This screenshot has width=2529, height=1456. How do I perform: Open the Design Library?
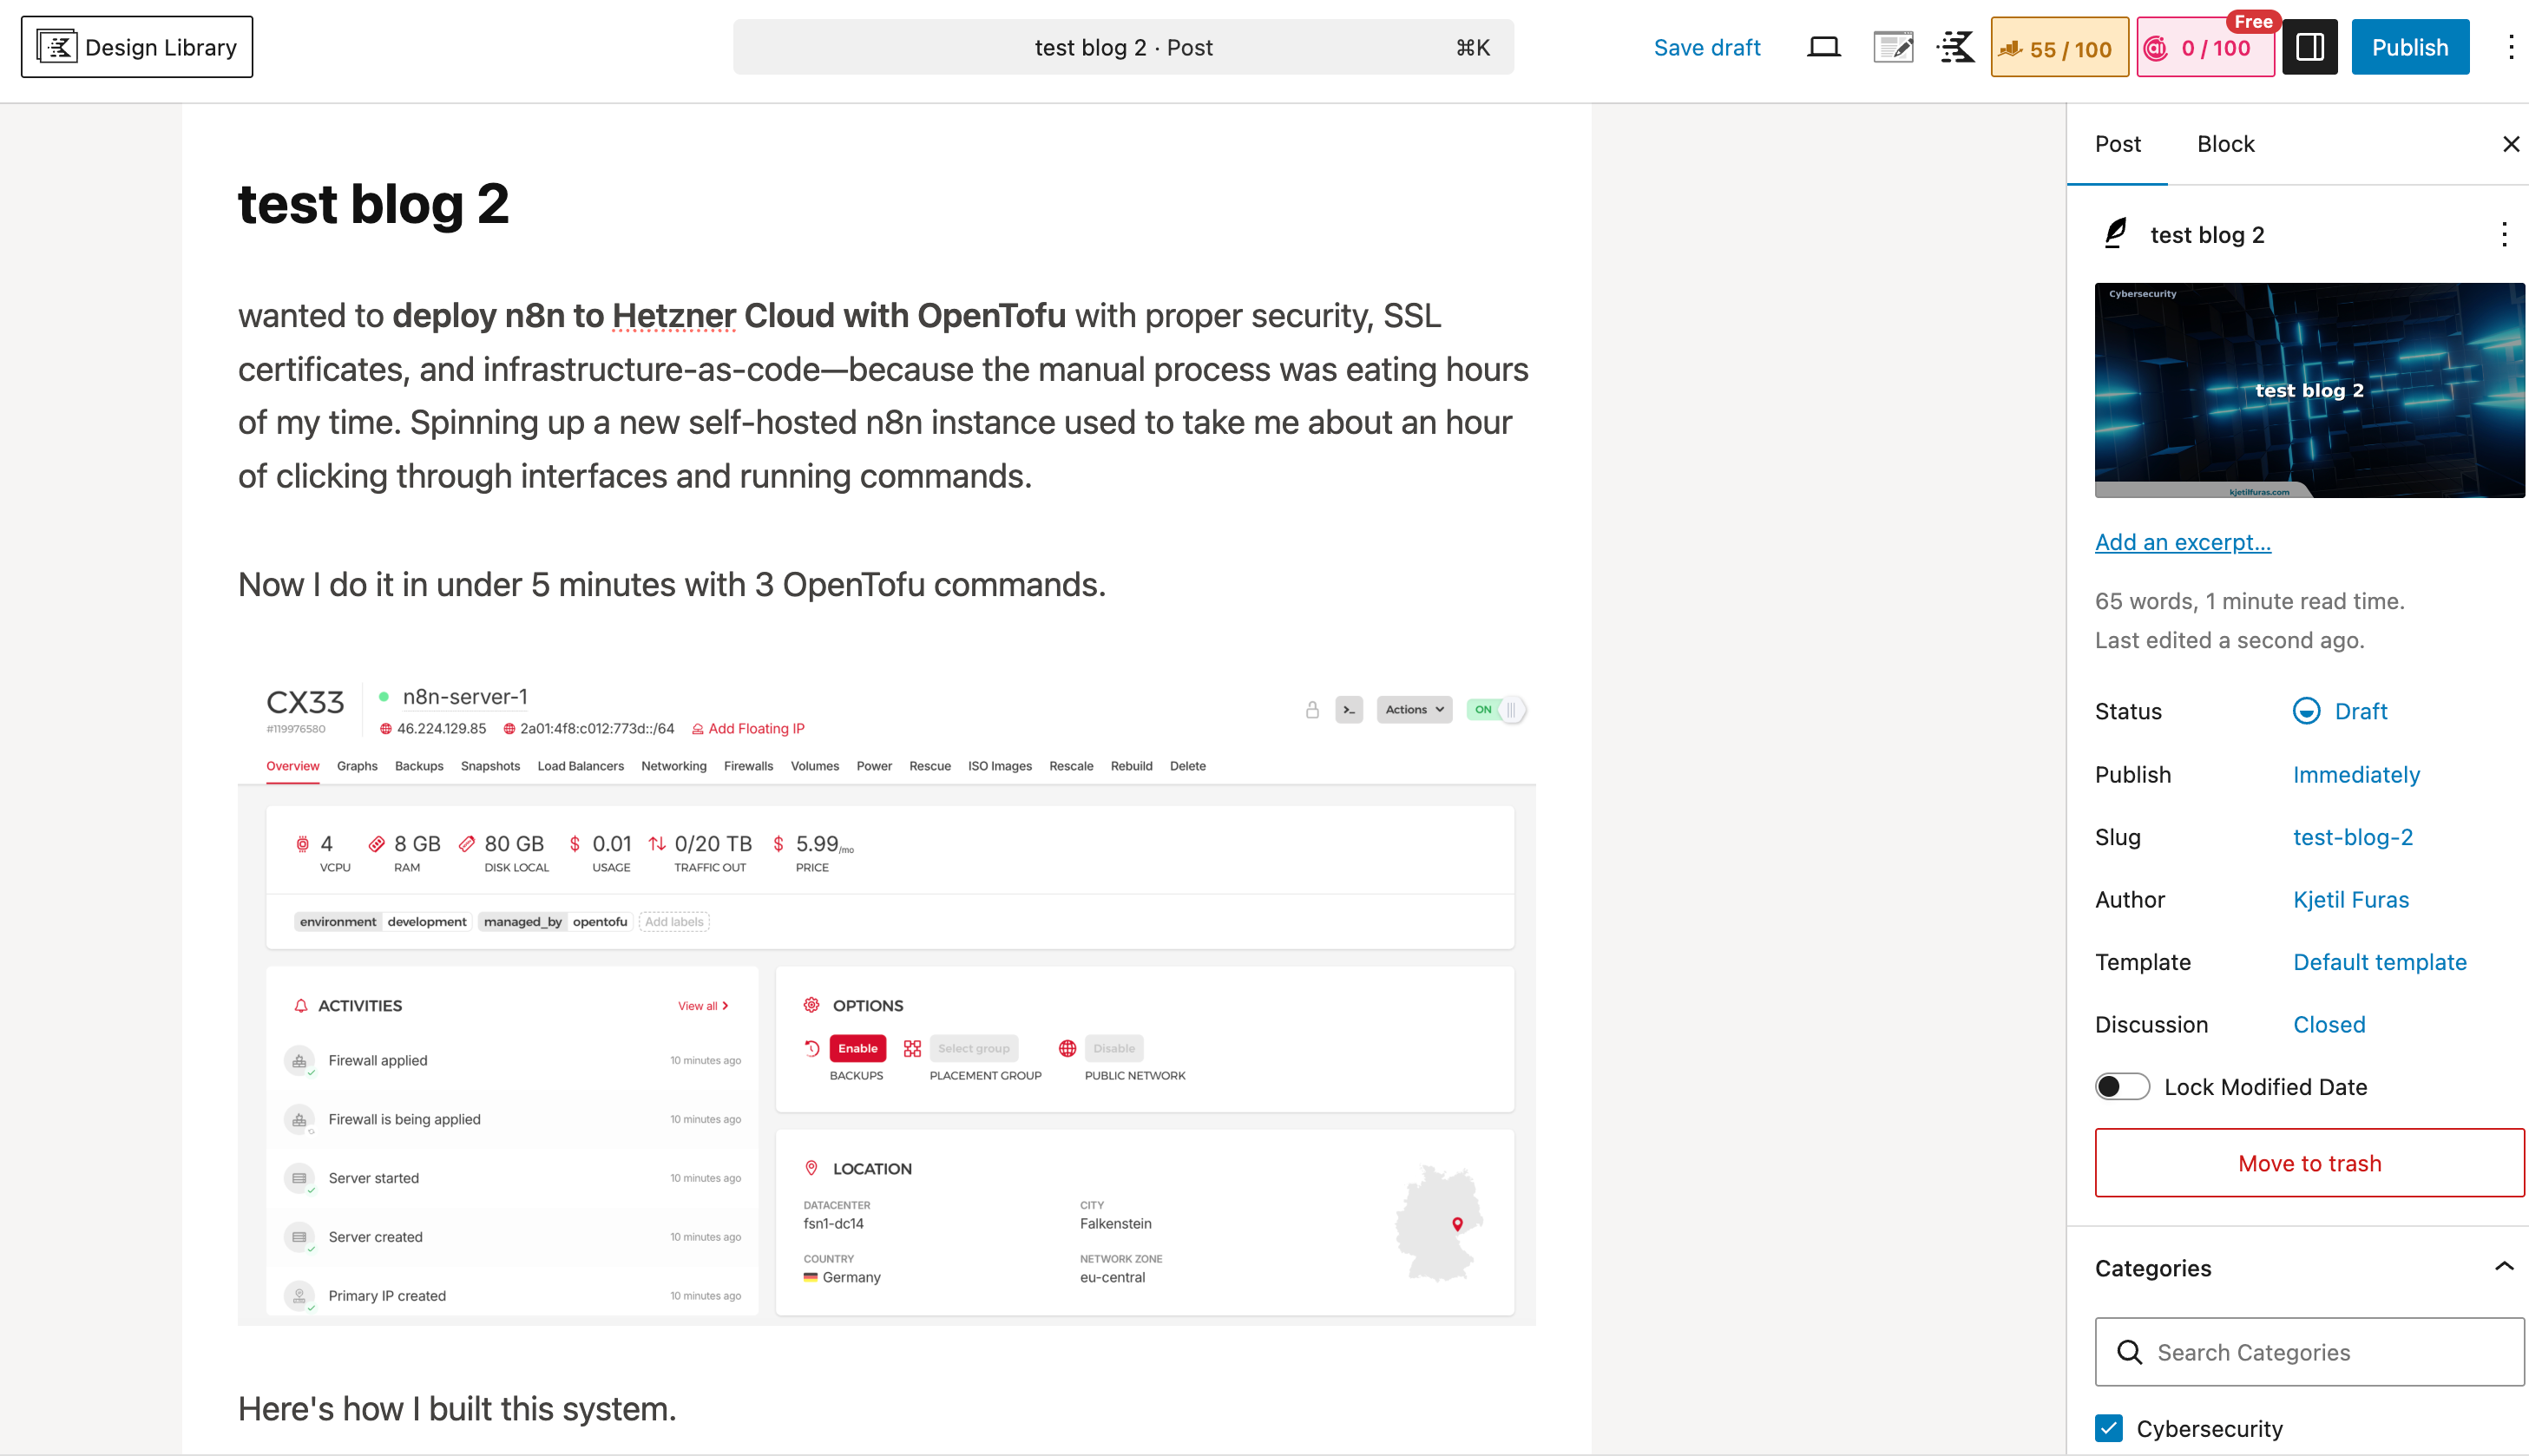pyautogui.click(x=136, y=46)
